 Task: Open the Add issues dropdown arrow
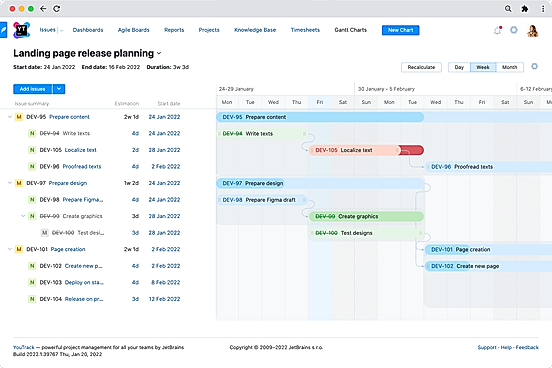click(x=59, y=89)
